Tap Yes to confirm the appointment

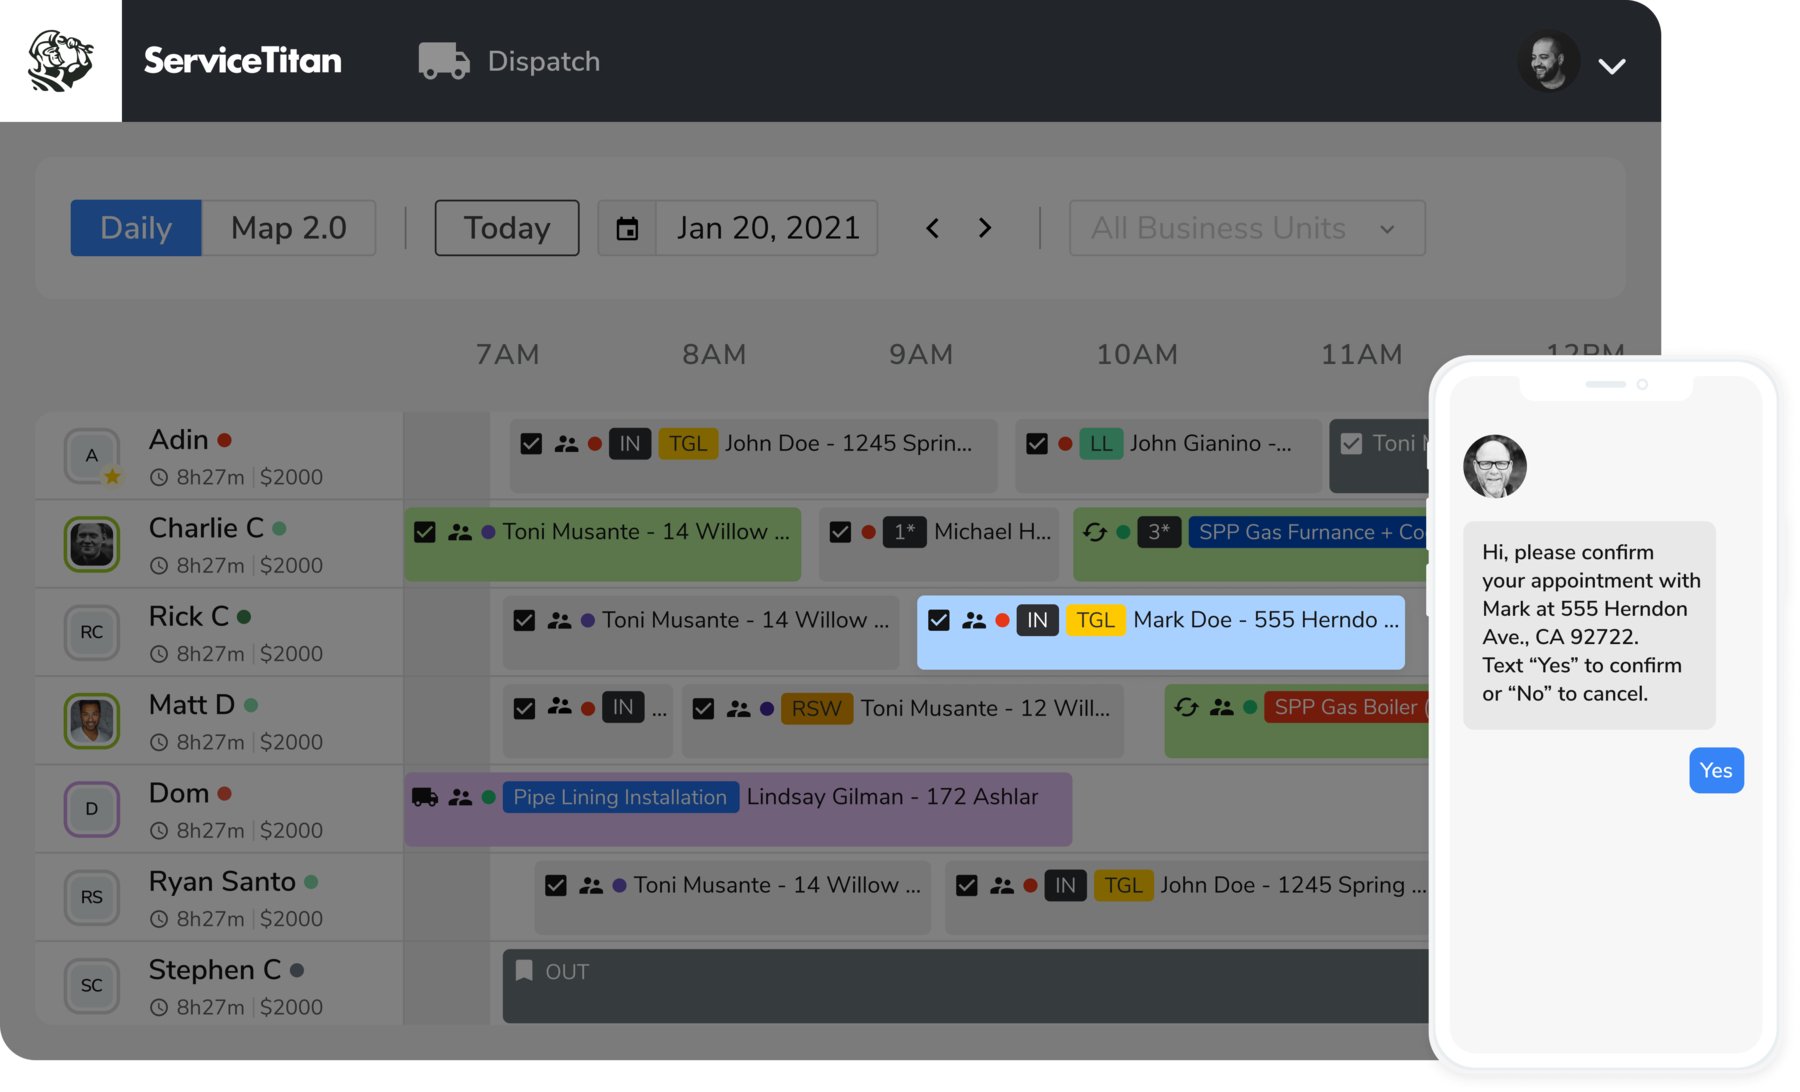coord(1715,770)
